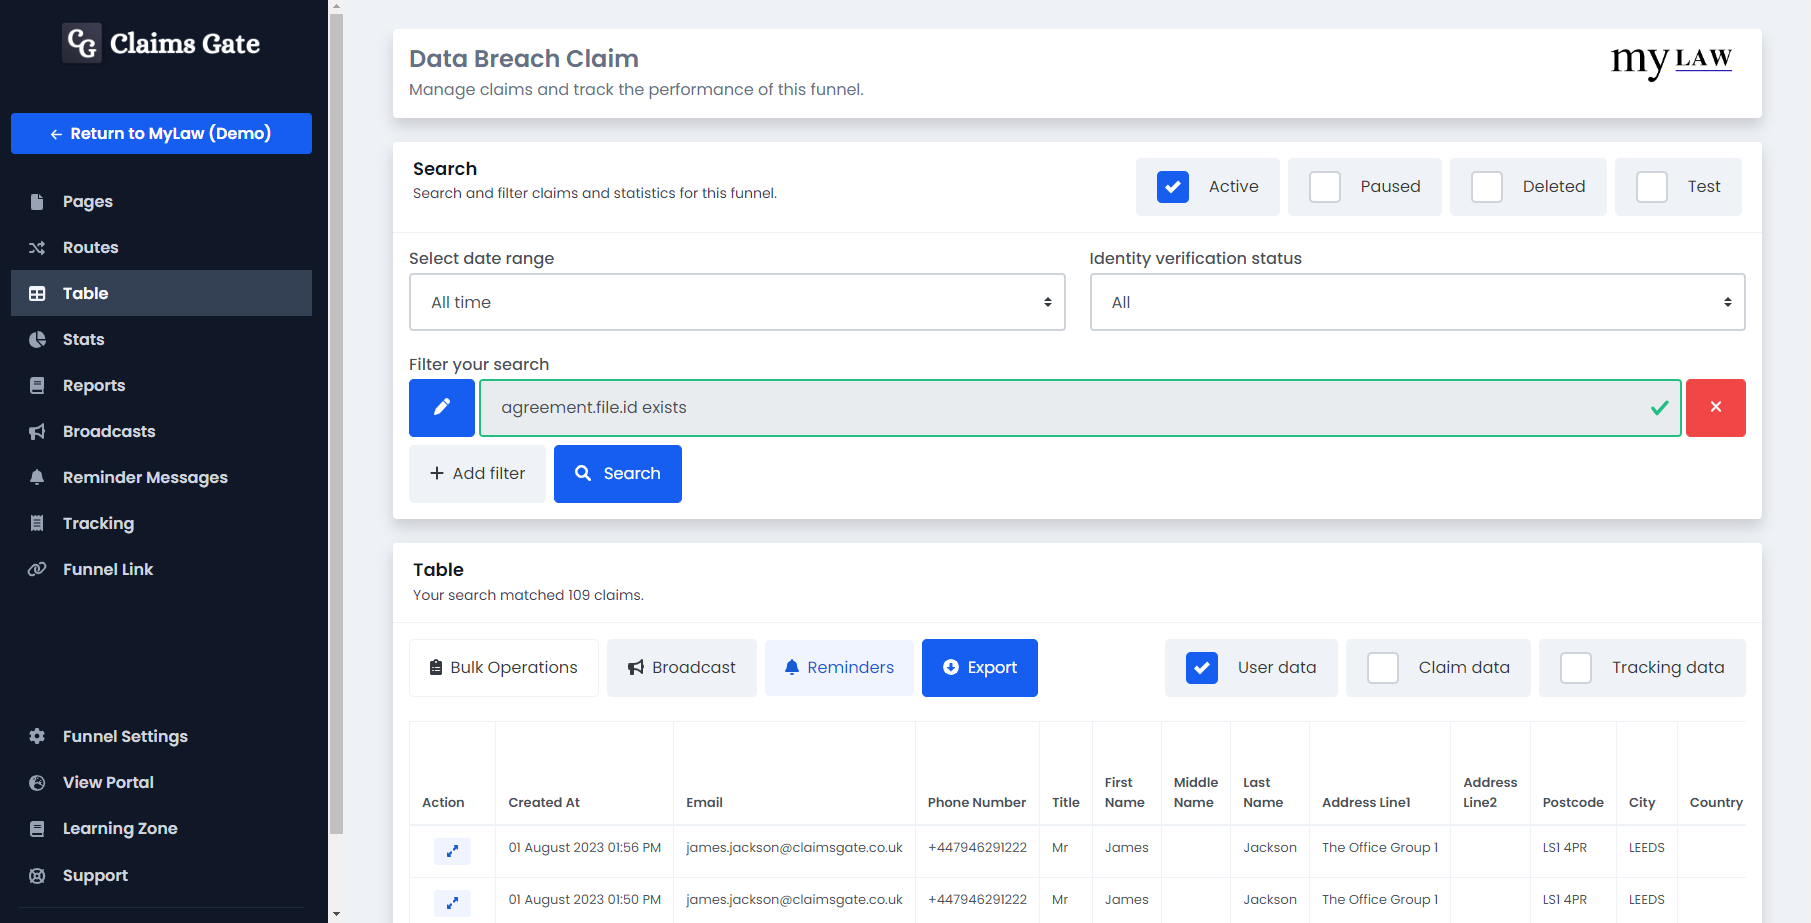Image resolution: width=1811 pixels, height=923 pixels.
Task: Open the Identity verification status dropdown
Action: pos(1417,302)
